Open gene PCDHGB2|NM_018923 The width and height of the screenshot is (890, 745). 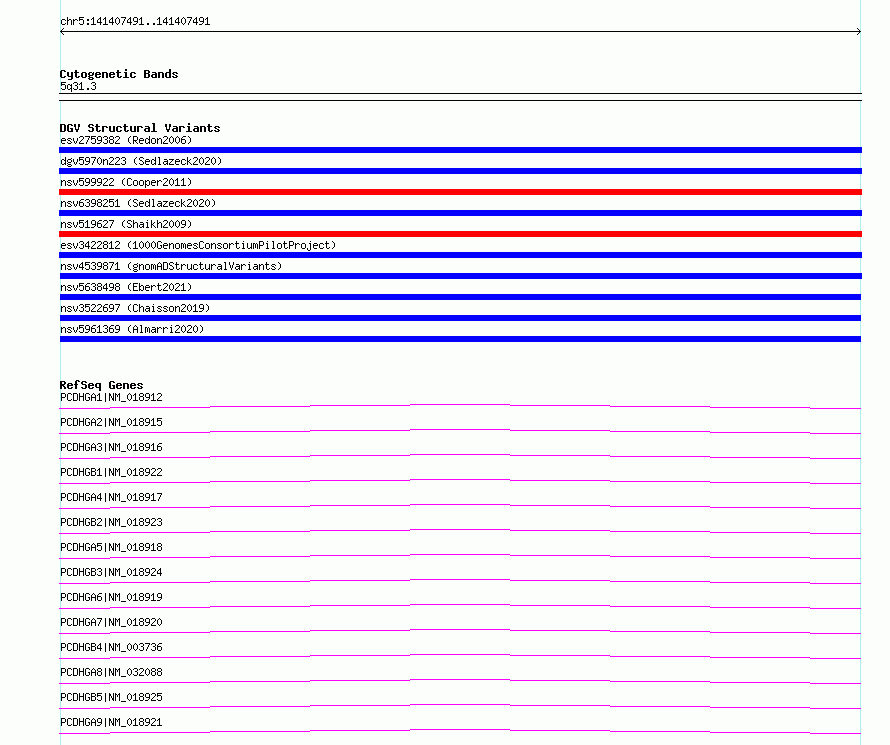coord(111,522)
